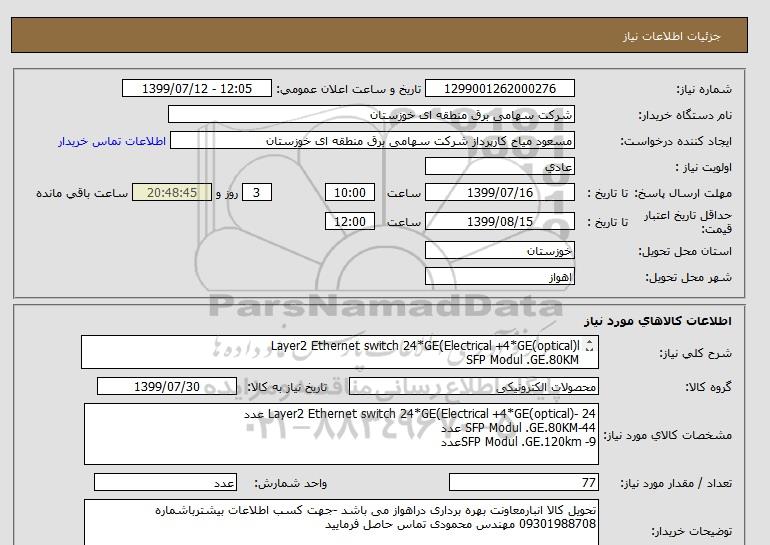Image resolution: width=770 pixels, height=545 pixels.
Task: Click the price validity date 1399/08/15
Action: pyautogui.click(x=500, y=221)
